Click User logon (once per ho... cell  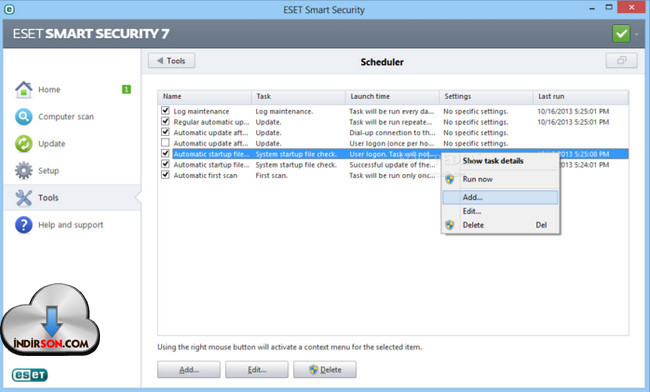coord(391,144)
